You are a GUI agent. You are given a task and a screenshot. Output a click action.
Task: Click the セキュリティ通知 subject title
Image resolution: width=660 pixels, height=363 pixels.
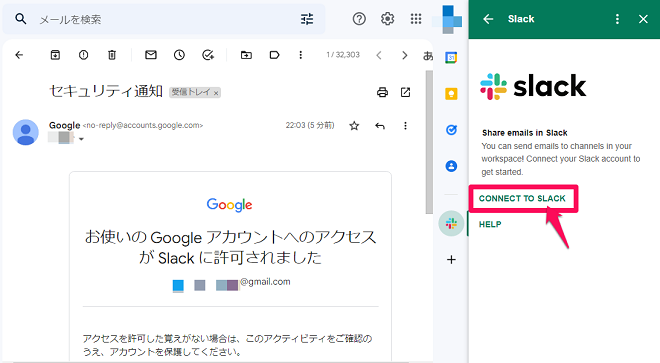click(106, 91)
